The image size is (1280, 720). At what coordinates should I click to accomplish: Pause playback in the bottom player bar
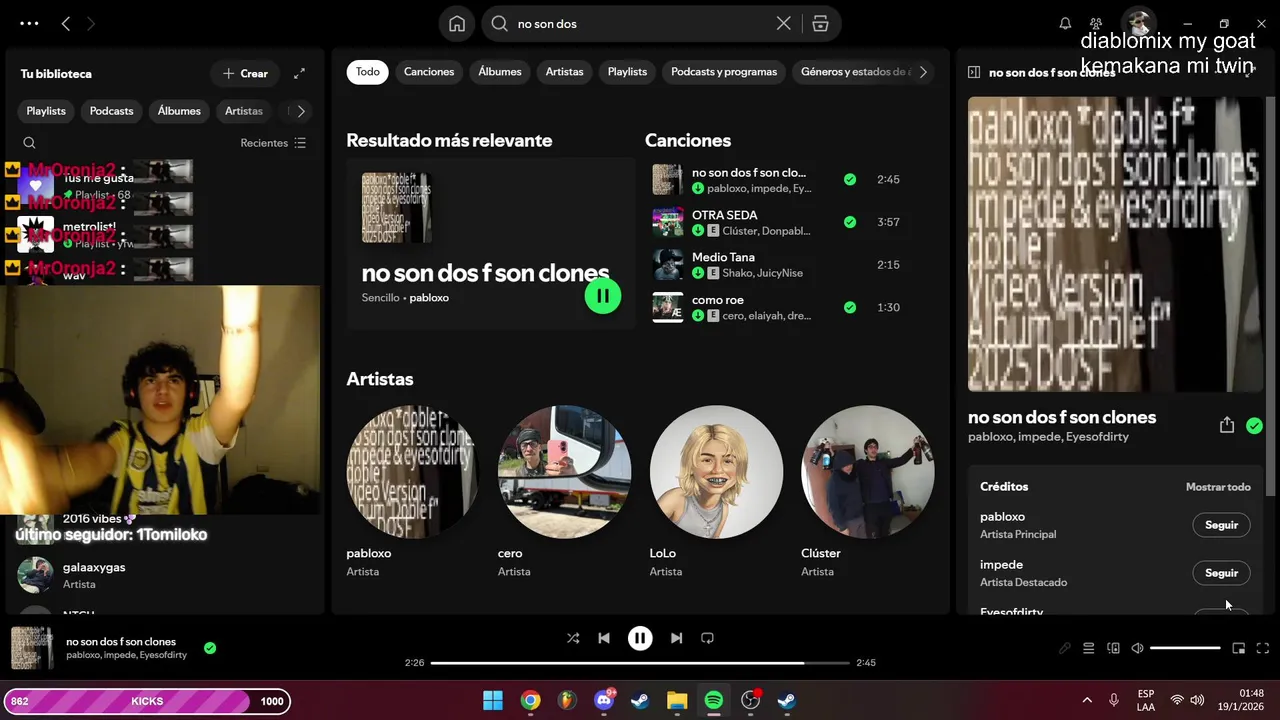coord(640,638)
